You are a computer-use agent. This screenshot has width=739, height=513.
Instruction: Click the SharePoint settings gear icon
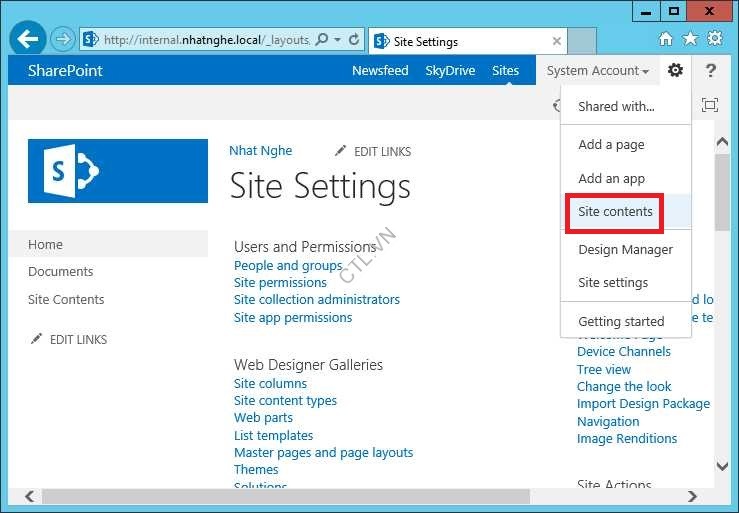[675, 70]
